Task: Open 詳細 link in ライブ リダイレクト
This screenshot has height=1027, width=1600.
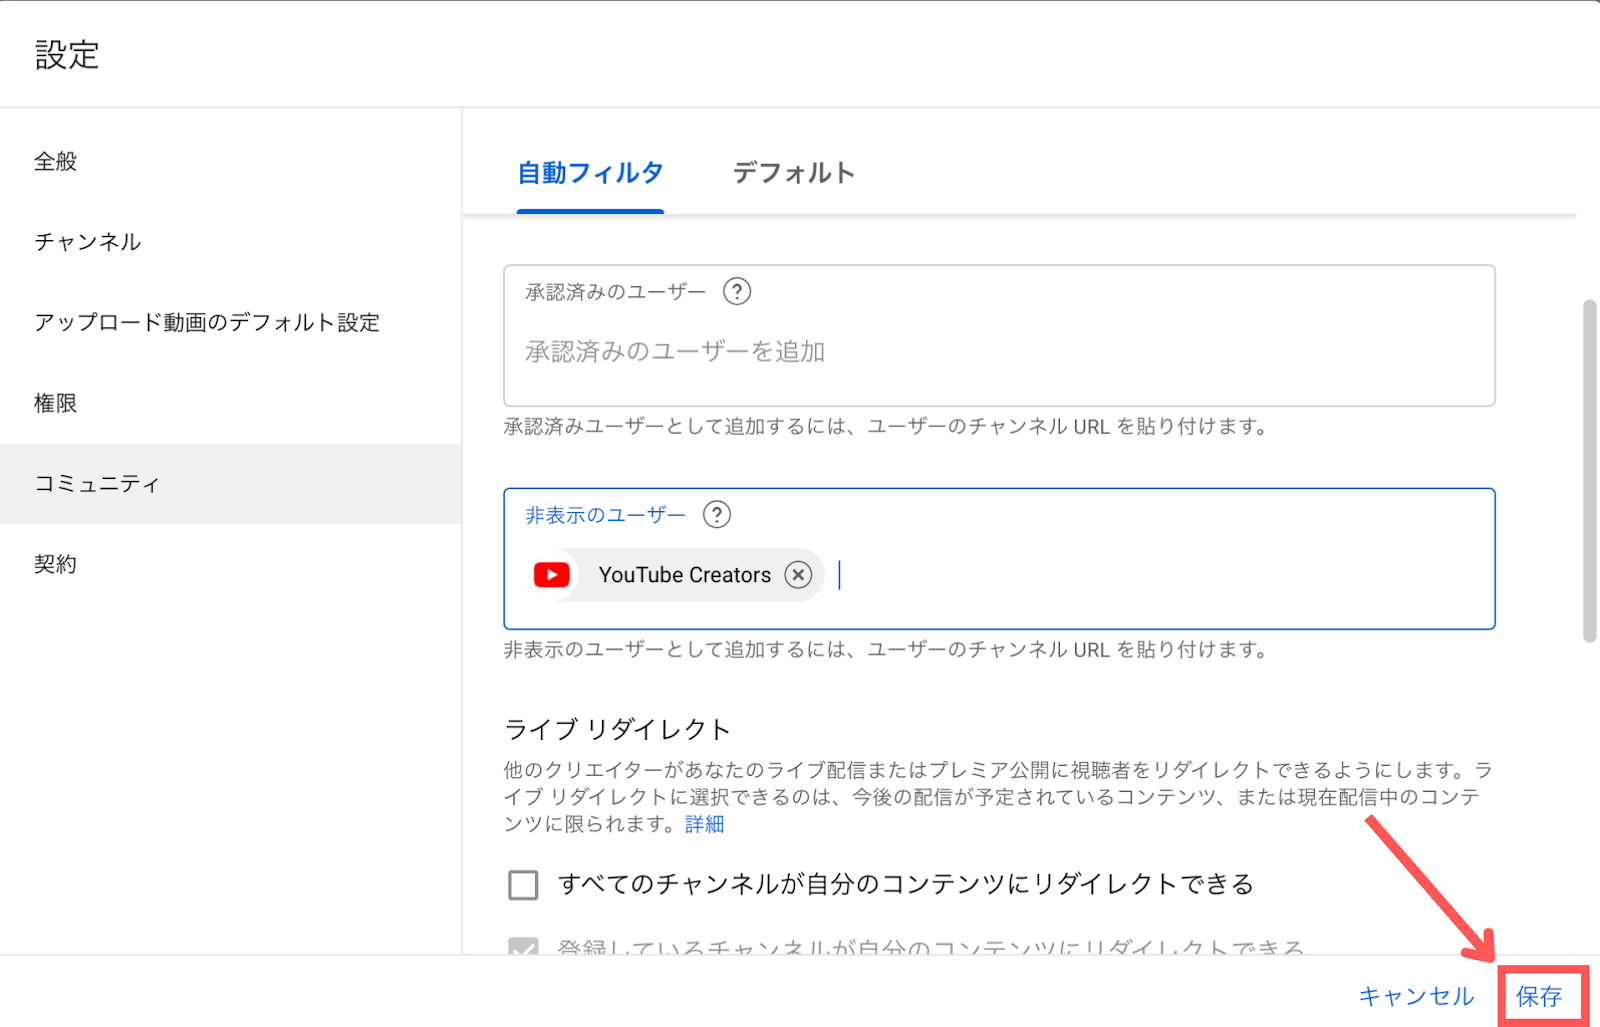Action: [704, 824]
